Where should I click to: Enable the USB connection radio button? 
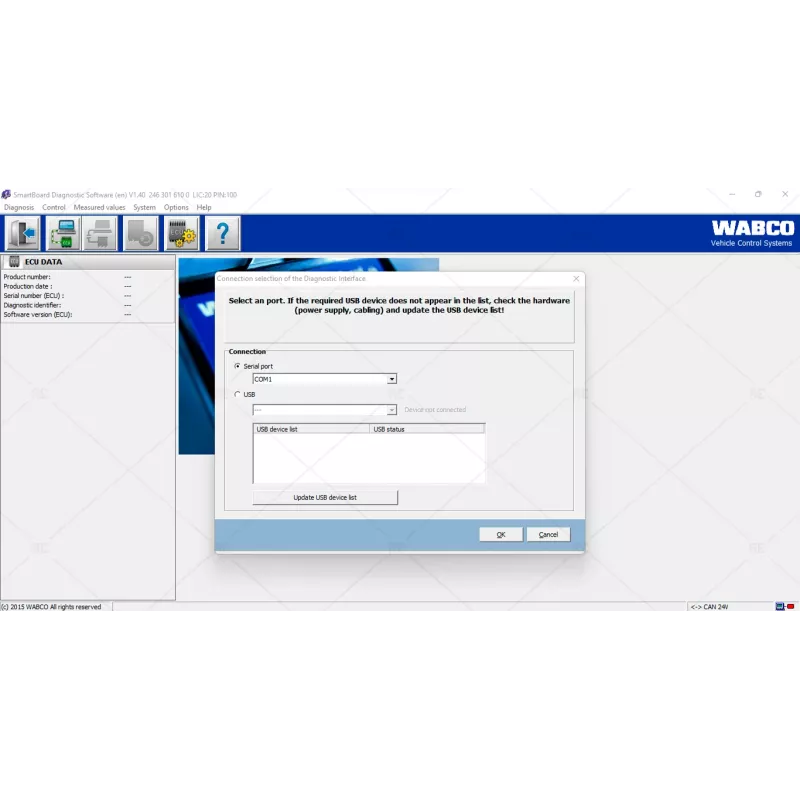click(x=237, y=394)
